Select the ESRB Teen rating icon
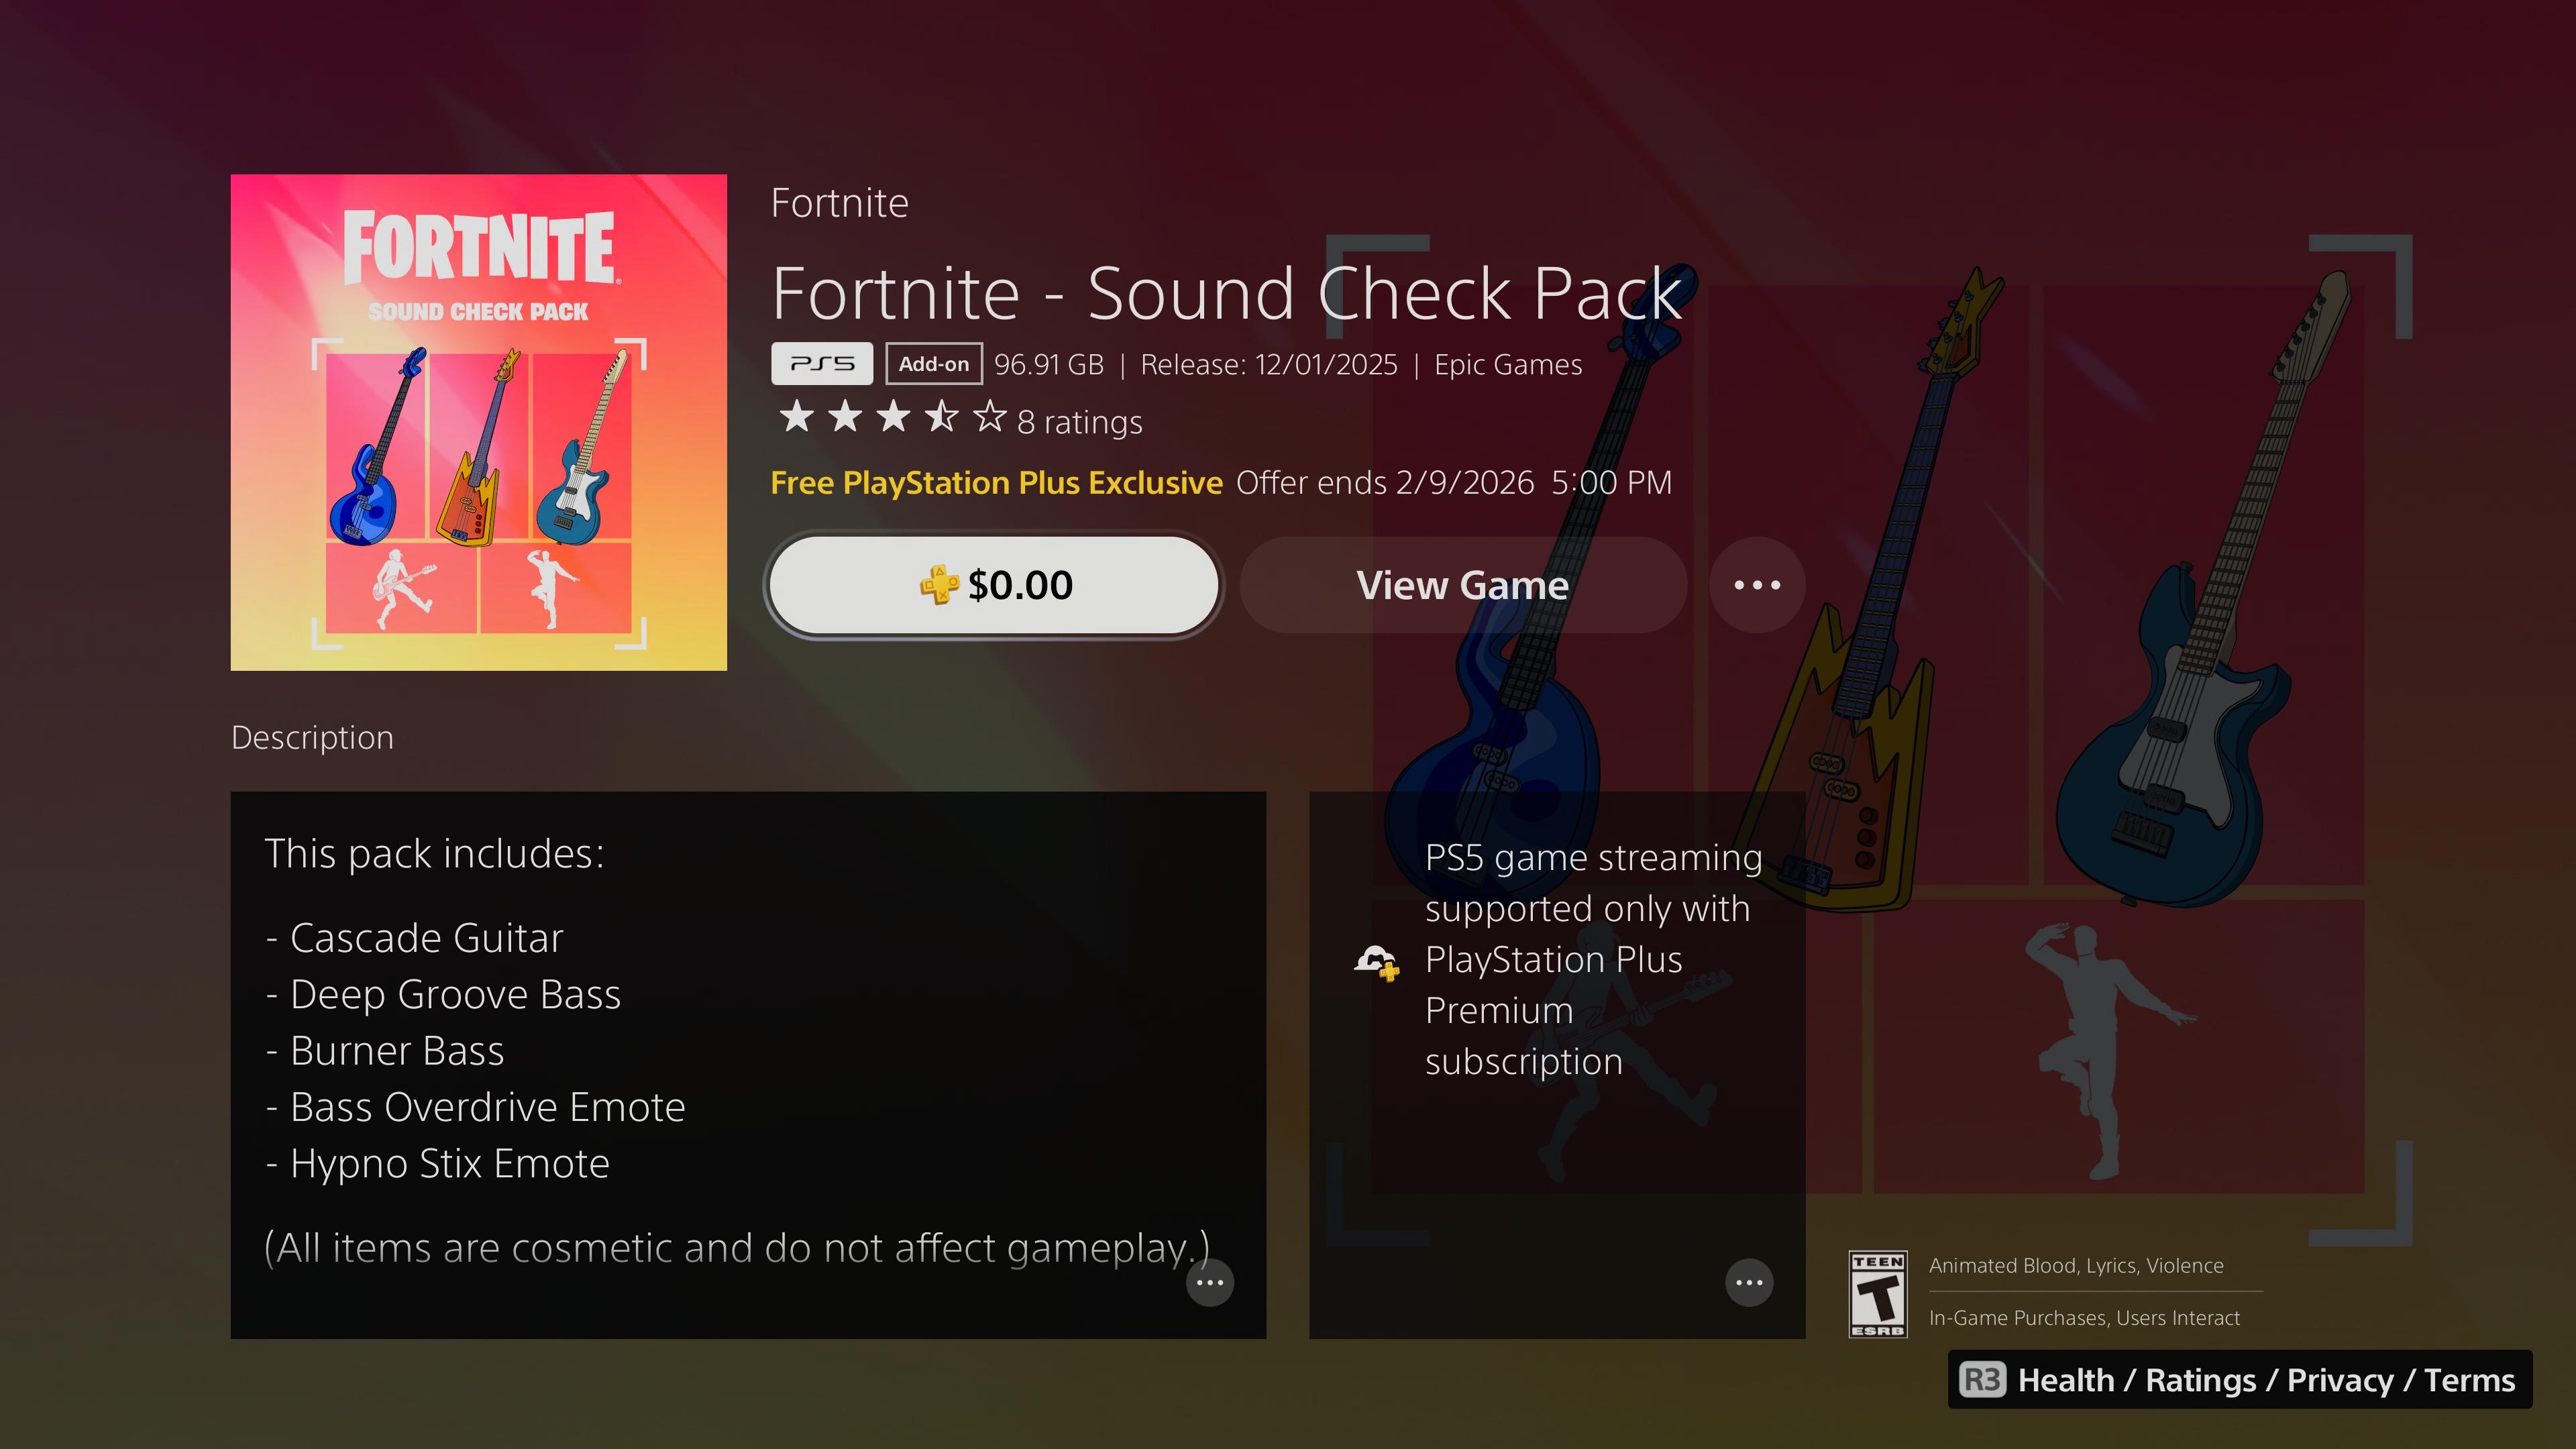The image size is (2576, 1449). click(1878, 1294)
